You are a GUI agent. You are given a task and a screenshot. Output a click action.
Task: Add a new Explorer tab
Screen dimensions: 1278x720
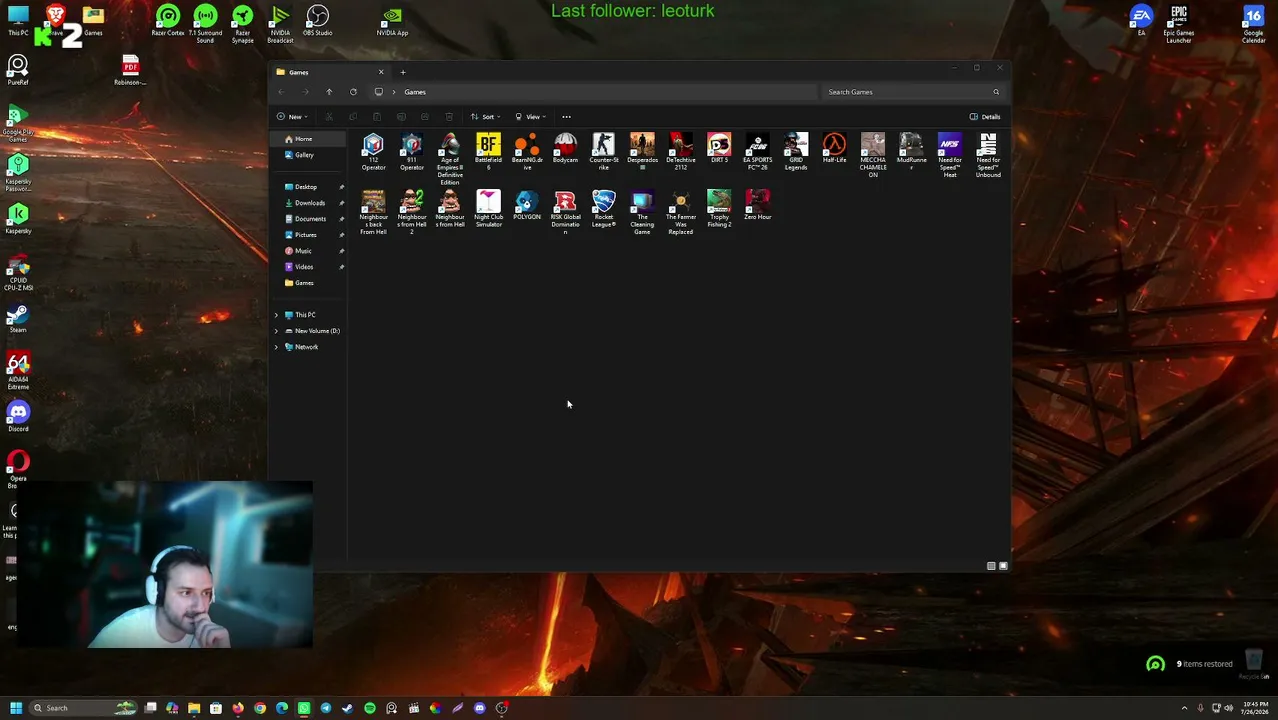tap(403, 72)
